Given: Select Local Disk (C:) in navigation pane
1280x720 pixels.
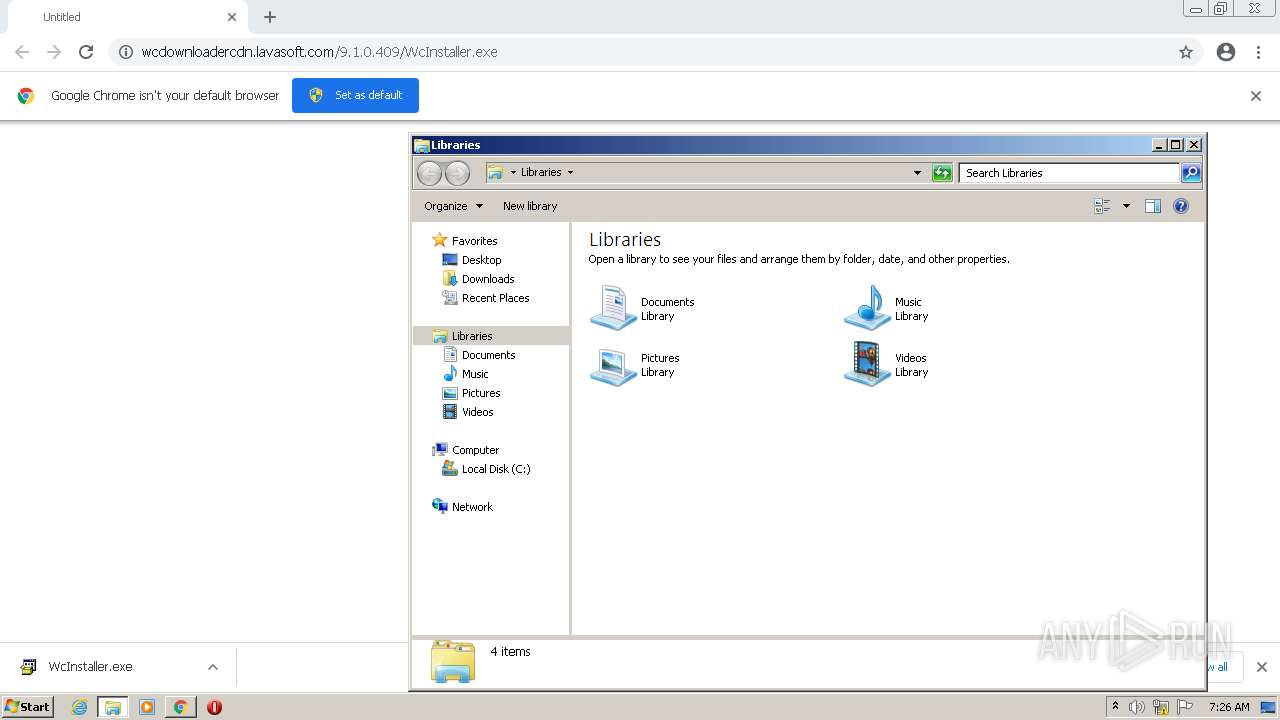Looking at the screenshot, I should [x=486, y=469].
